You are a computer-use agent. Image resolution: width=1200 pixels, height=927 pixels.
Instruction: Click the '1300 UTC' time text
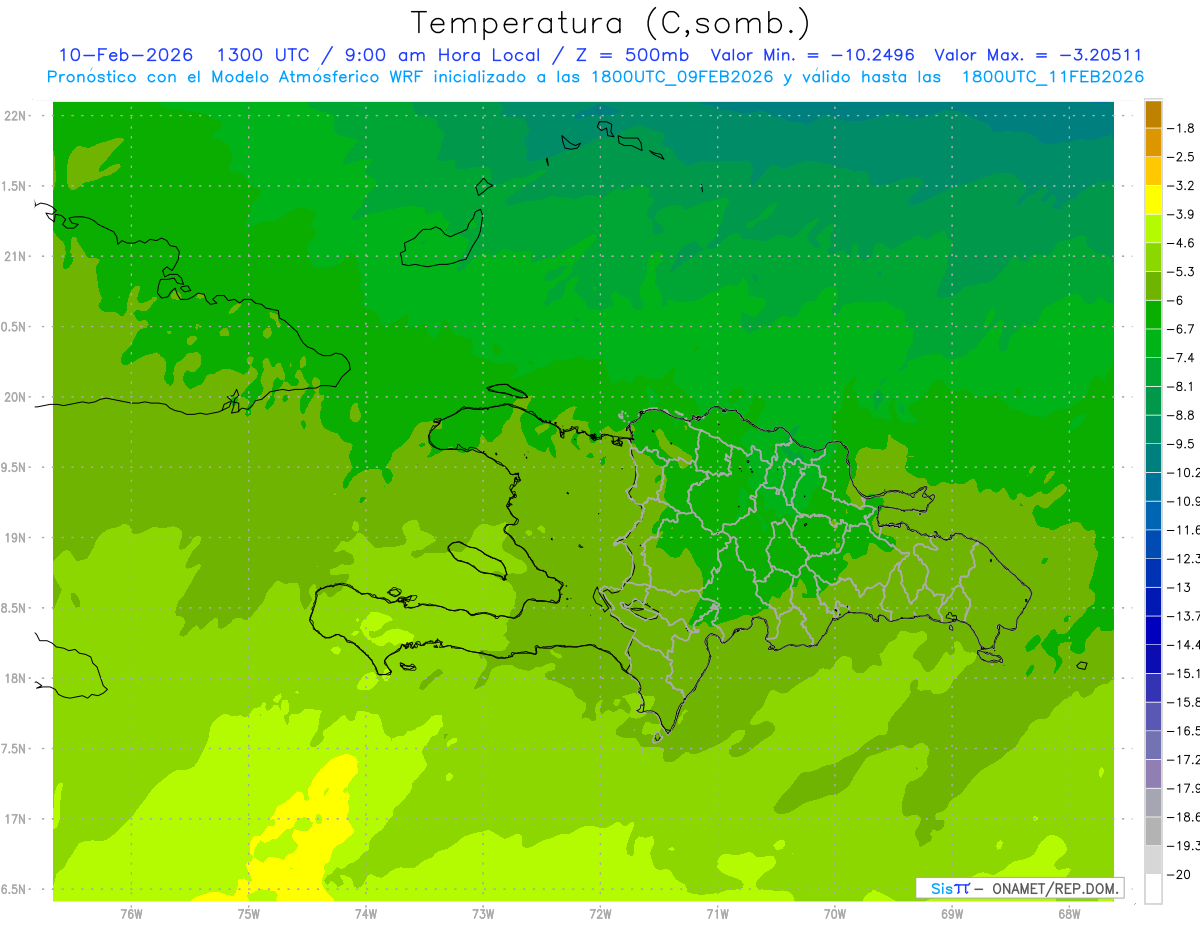pyautogui.click(x=263, y=55)
